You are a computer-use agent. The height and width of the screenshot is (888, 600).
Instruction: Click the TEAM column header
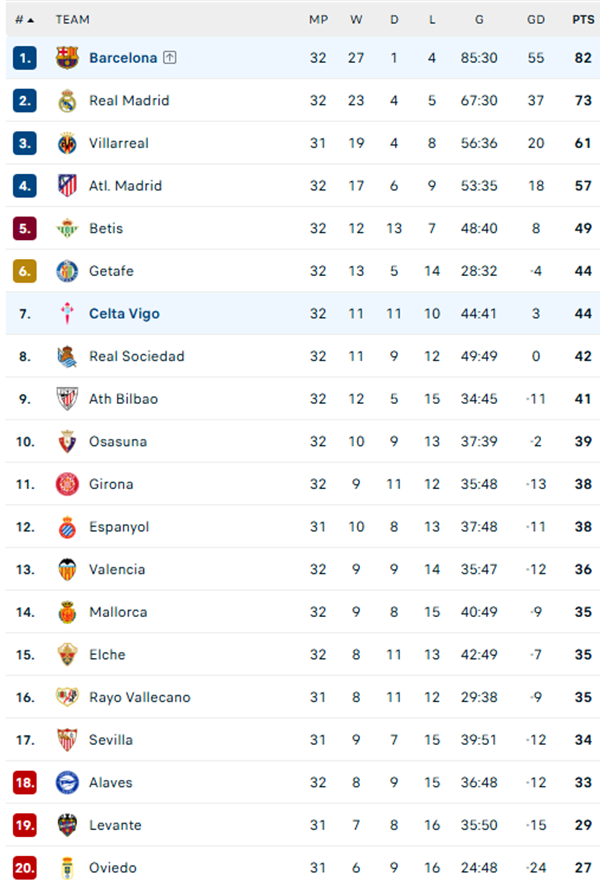click(x=72, y=19)
